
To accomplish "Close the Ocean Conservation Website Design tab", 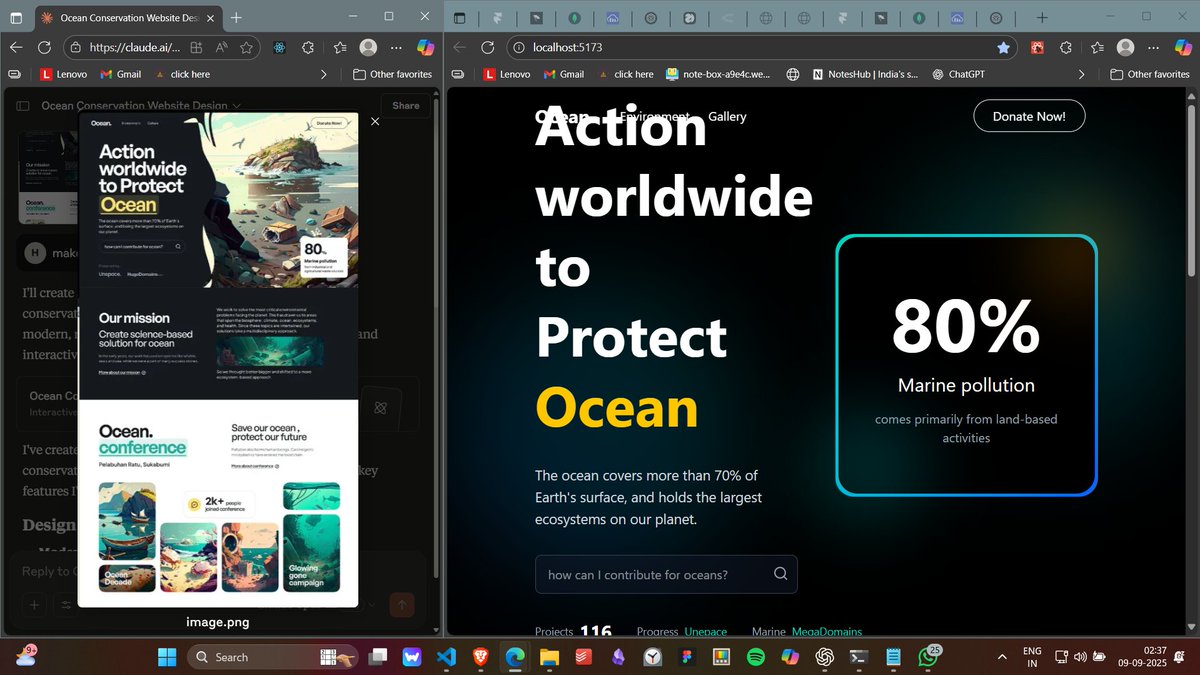I will (x=212, y=18).
